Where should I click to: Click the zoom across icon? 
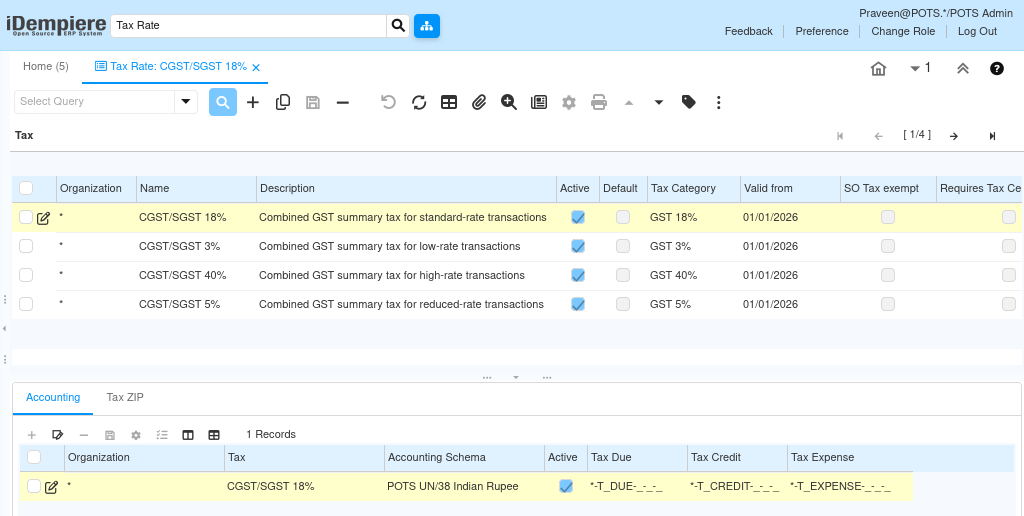tap(509, 102)
